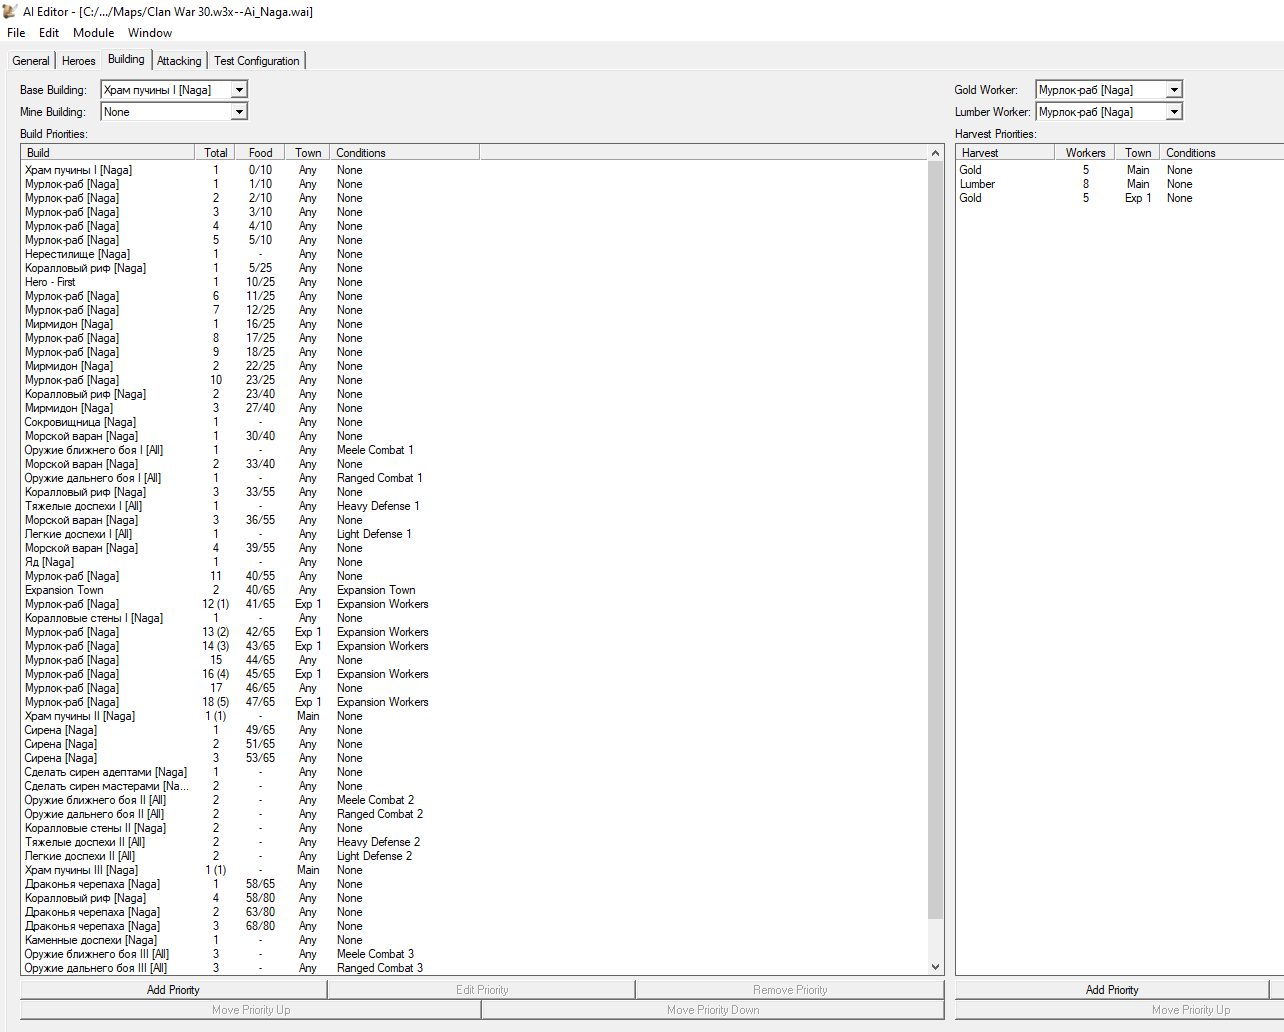This screenshot has height=1032, width=1284.
Task: Click the Total column header
Action: pyautogui.click(x=215, y=153)
